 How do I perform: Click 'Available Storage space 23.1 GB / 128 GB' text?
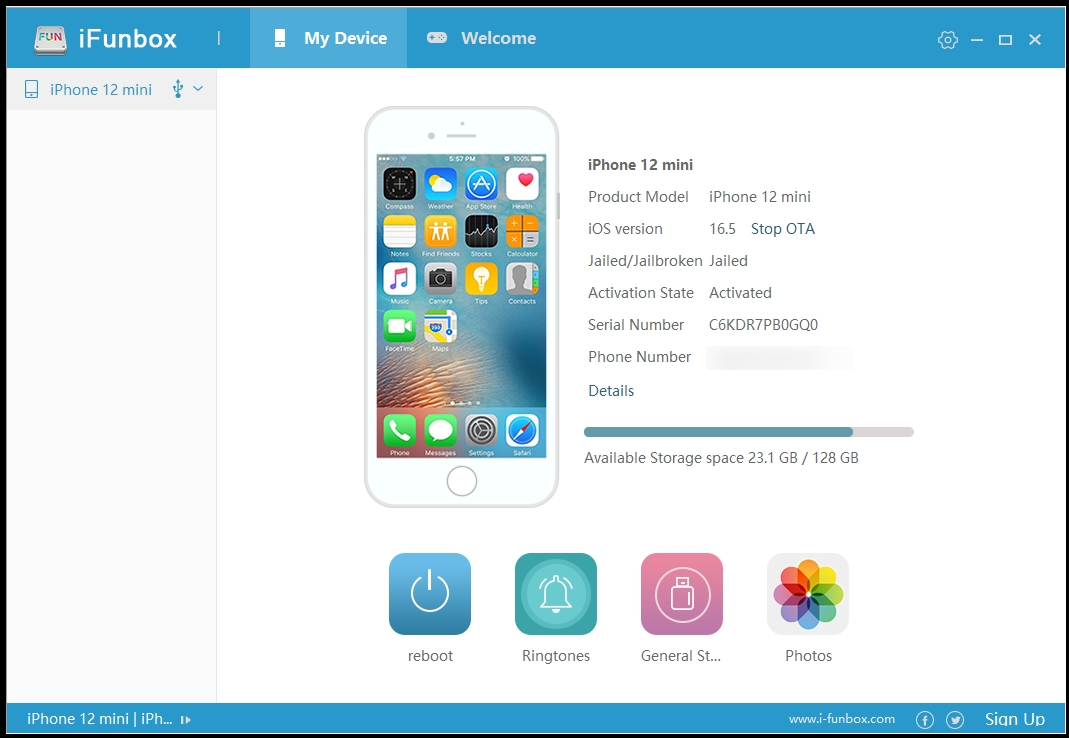click(721, 458)
